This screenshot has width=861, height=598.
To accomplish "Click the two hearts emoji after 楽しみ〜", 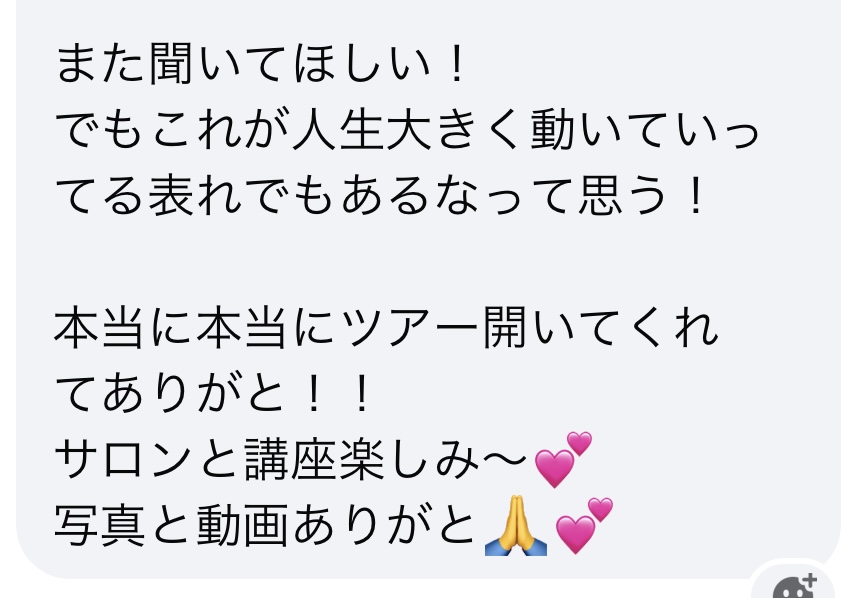I will pos(563,460).
